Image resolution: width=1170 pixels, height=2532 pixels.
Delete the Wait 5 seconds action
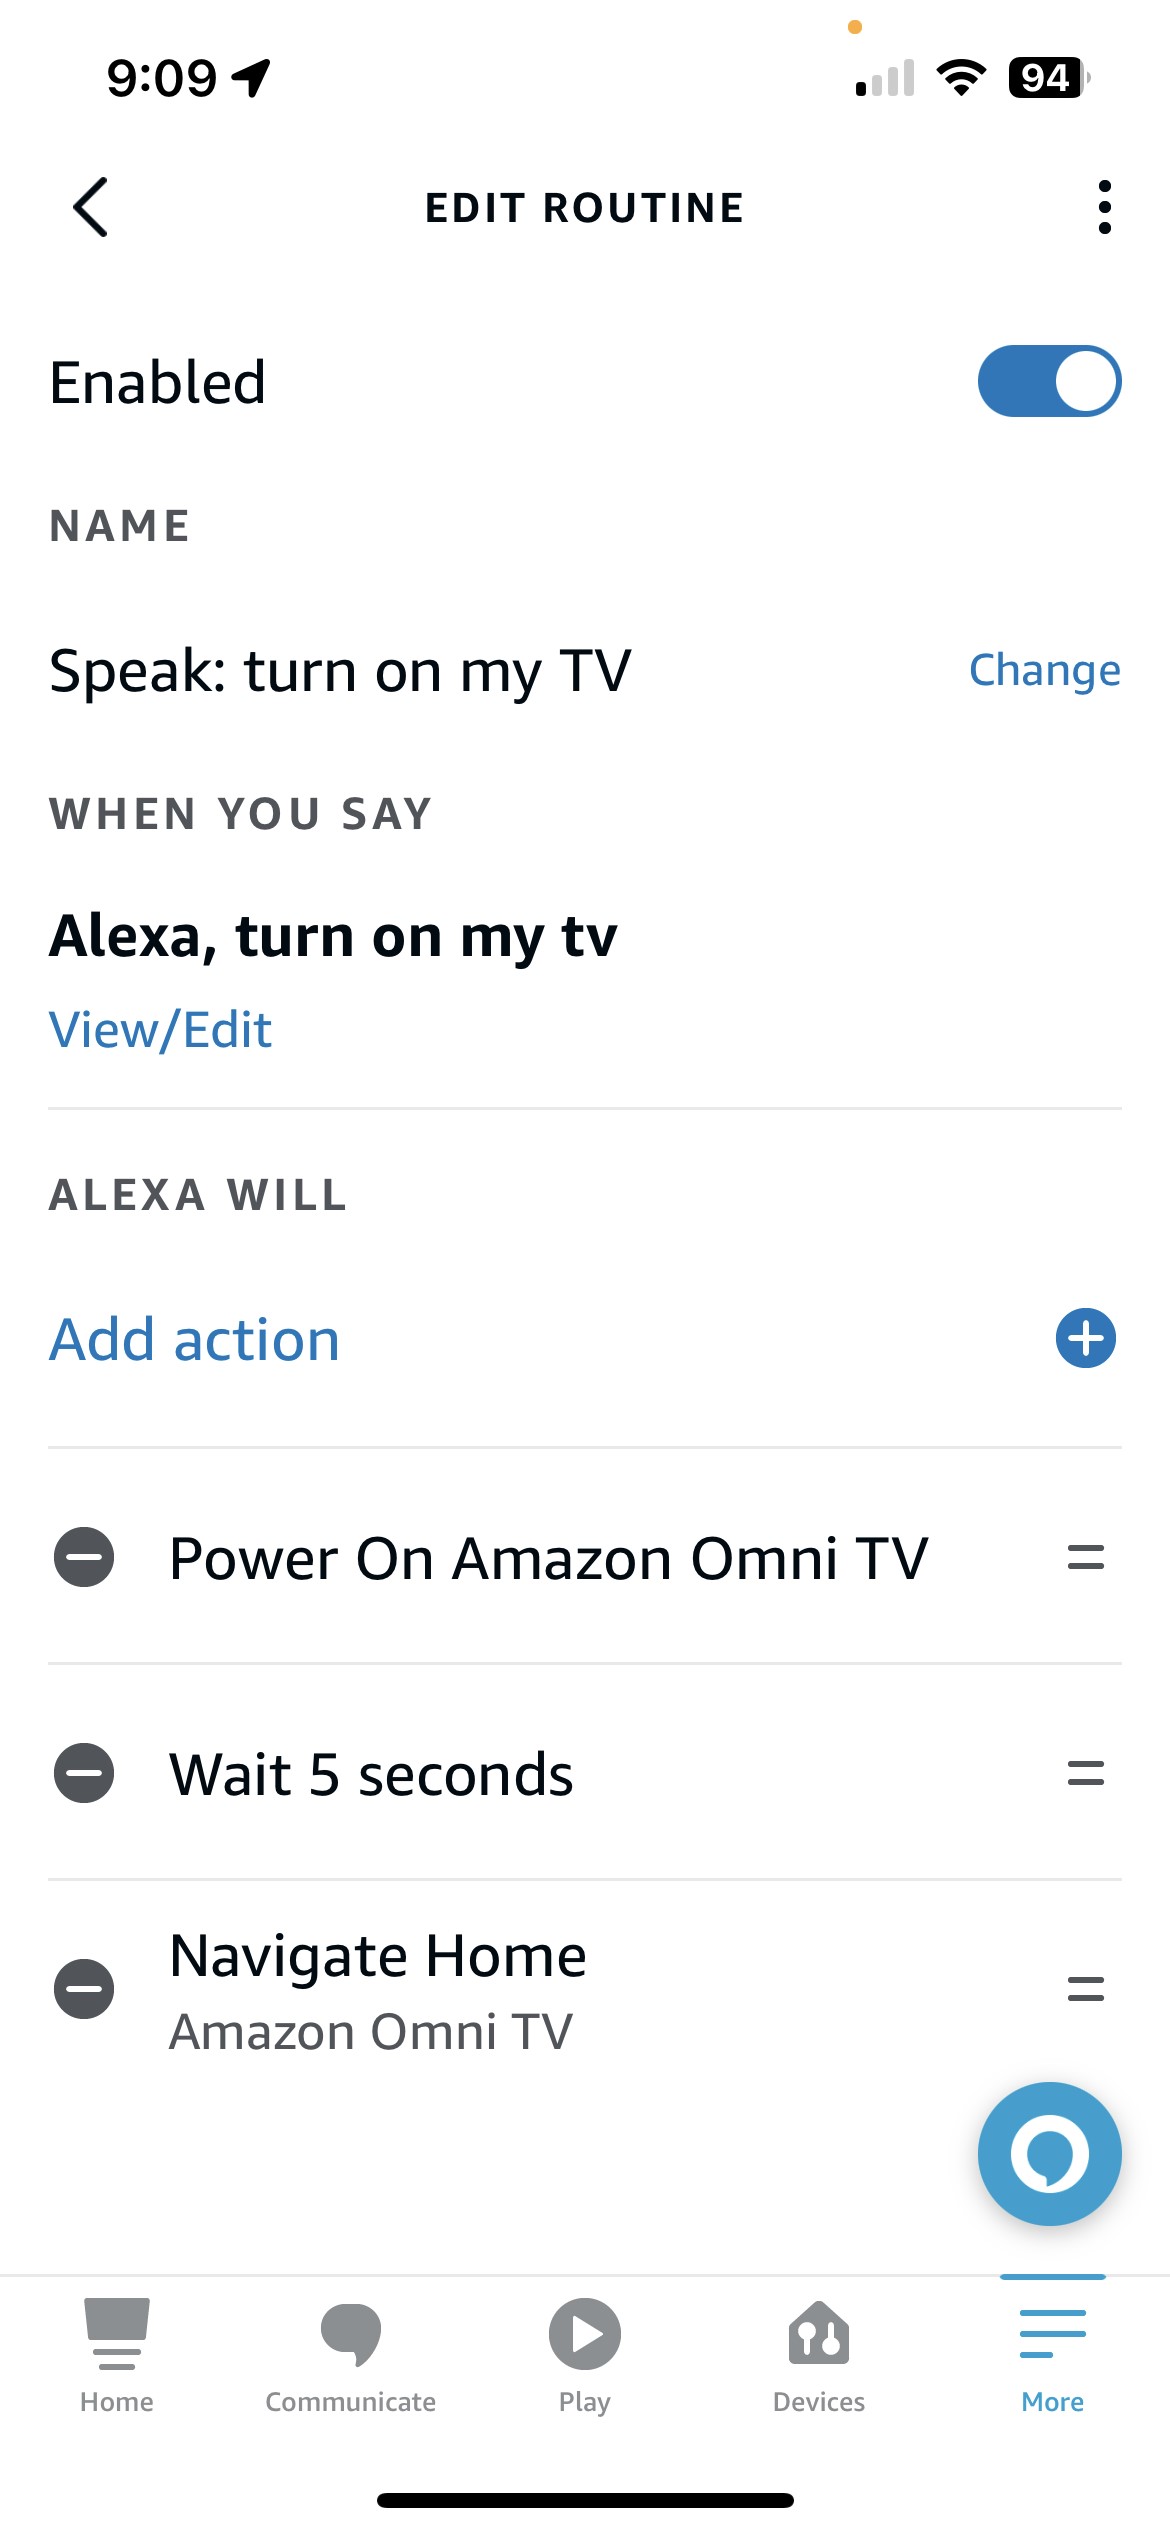pos(84,1773)
